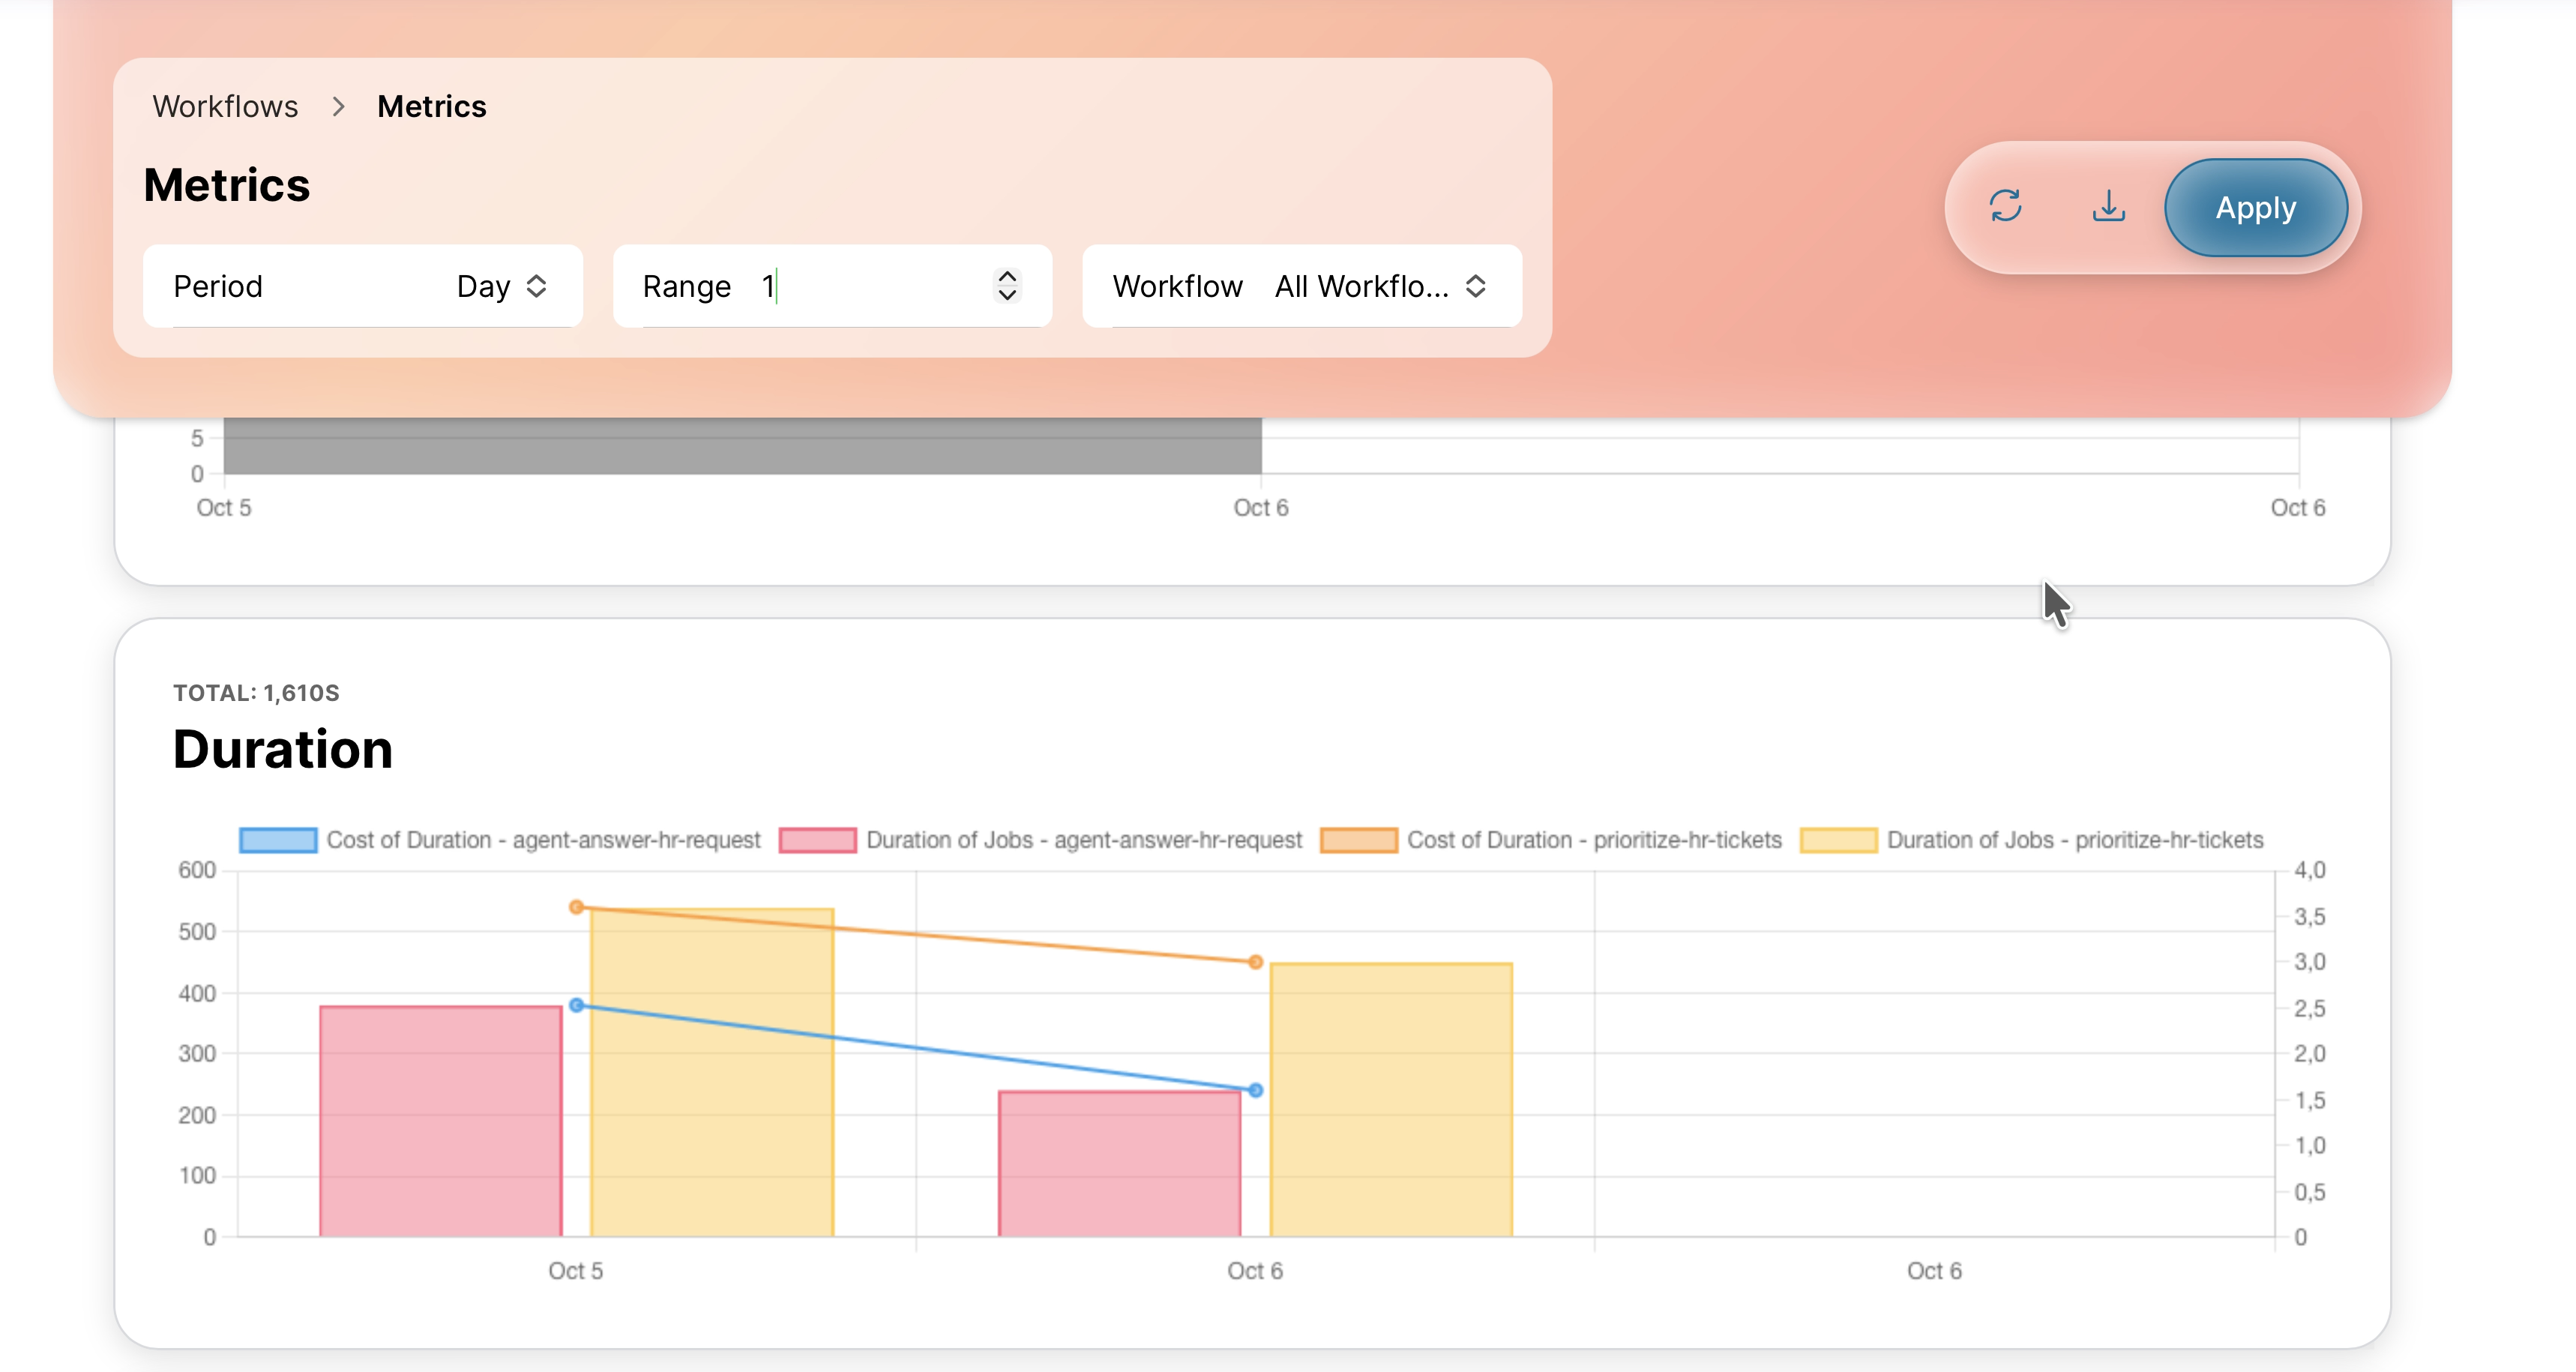Select the Metrics breadcrumb item
2576x1372 pixels.
coord(432,106)
